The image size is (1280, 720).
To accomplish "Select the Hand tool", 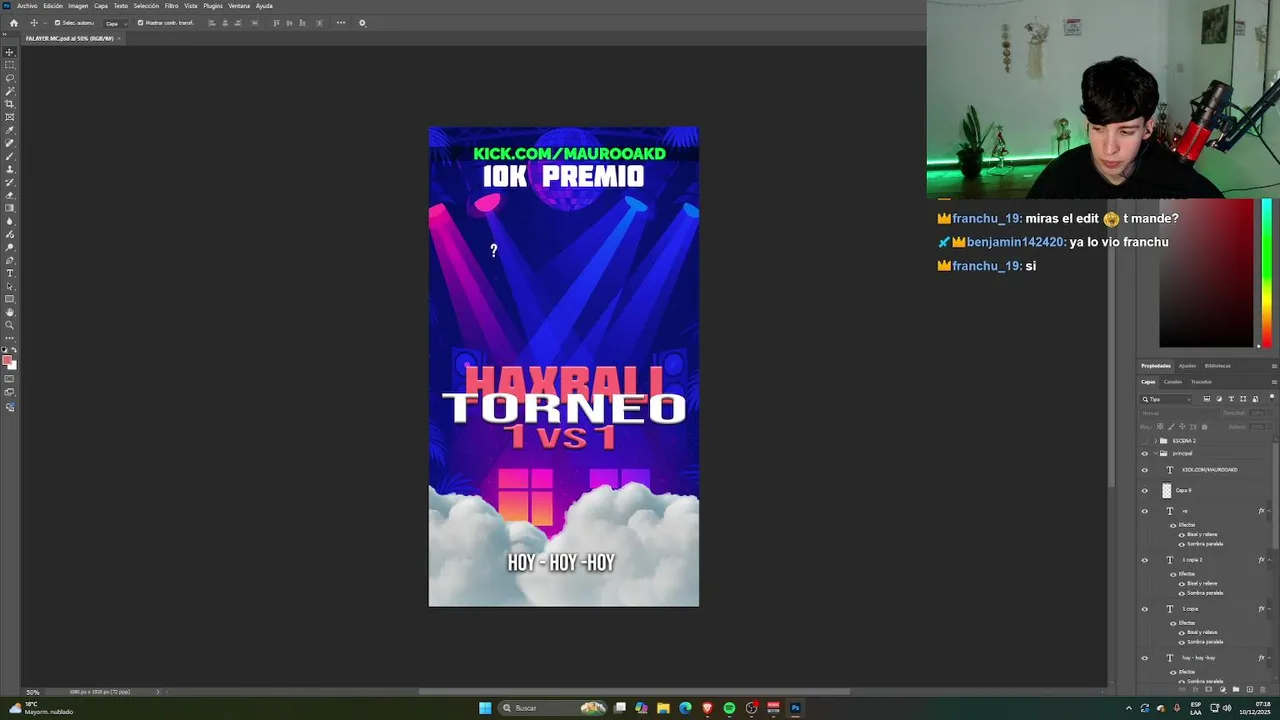I will pyautogui.click(x=10, y=312).
